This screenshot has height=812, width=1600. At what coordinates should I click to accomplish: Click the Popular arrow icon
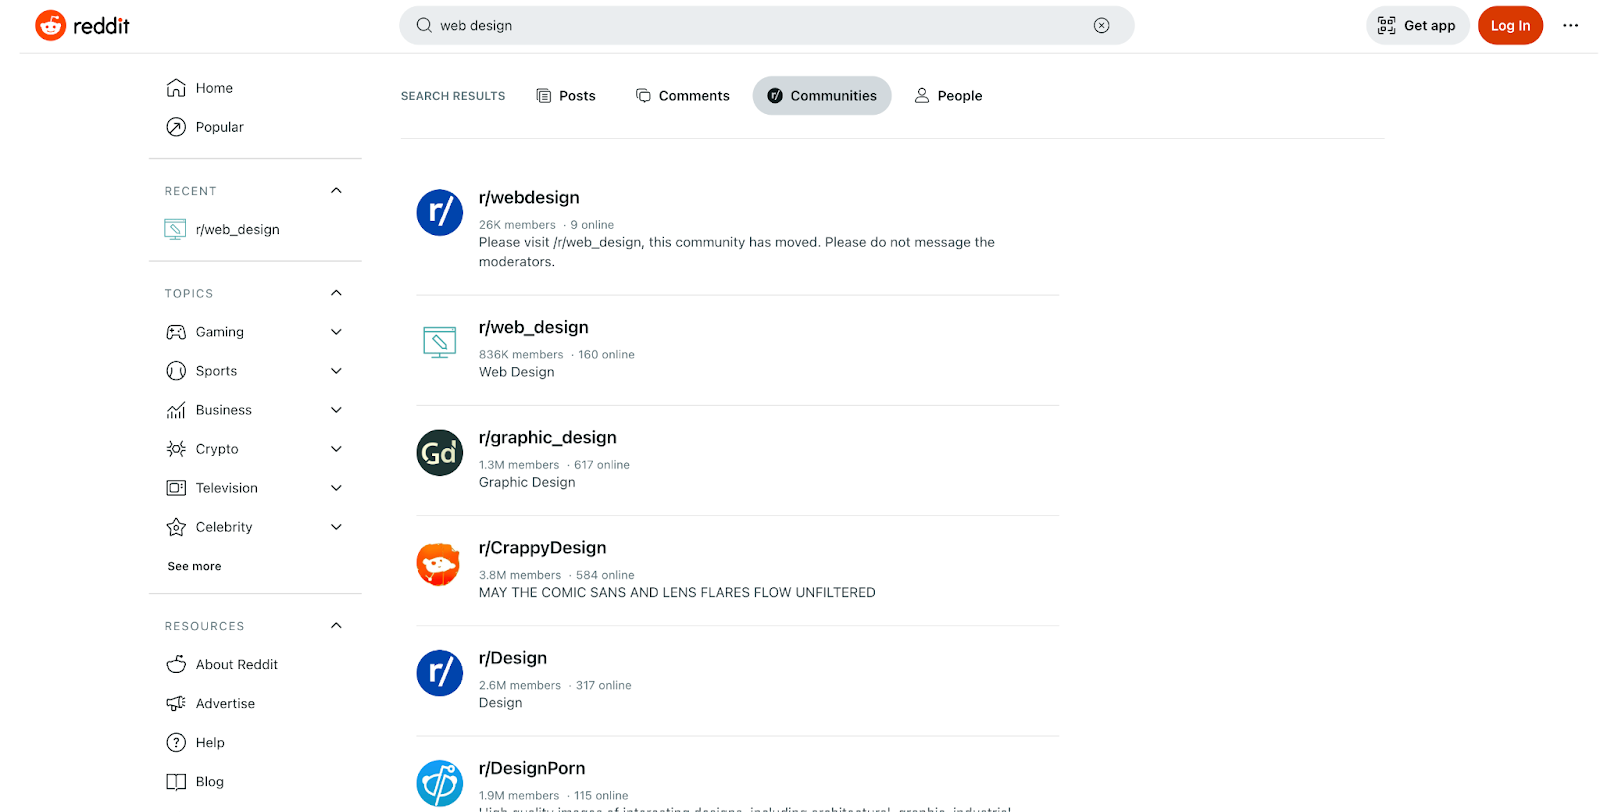click(176, 127)
